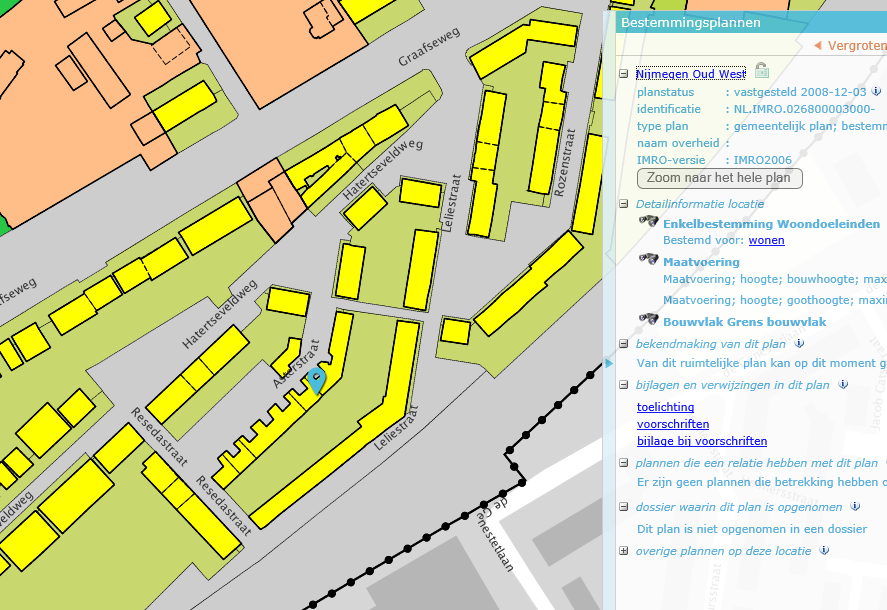
Task: Click the Graafseweg label at top of map
Action: [x=429, y=46]
